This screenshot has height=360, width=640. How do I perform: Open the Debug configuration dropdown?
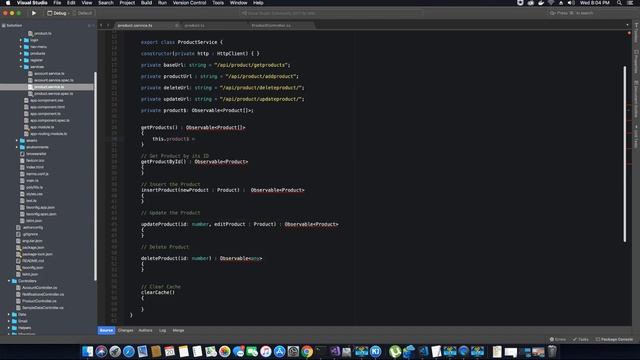pyautogui.click(x=58, y=13)
